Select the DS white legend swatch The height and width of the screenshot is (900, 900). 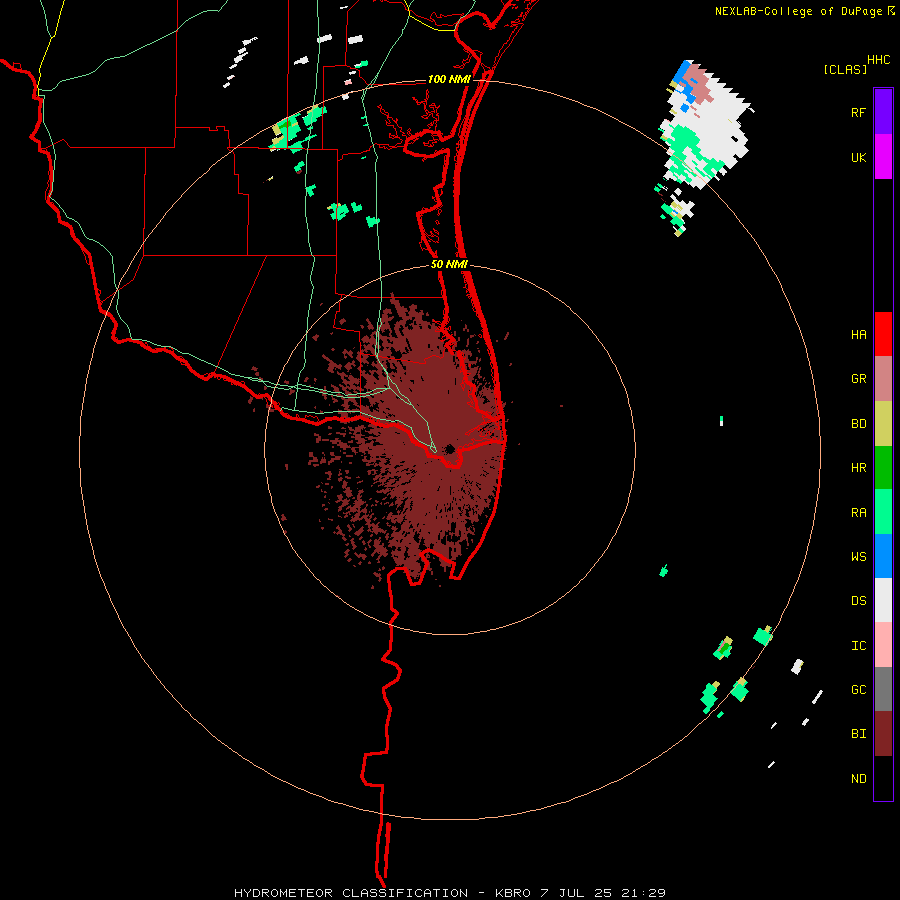[883, 600]
